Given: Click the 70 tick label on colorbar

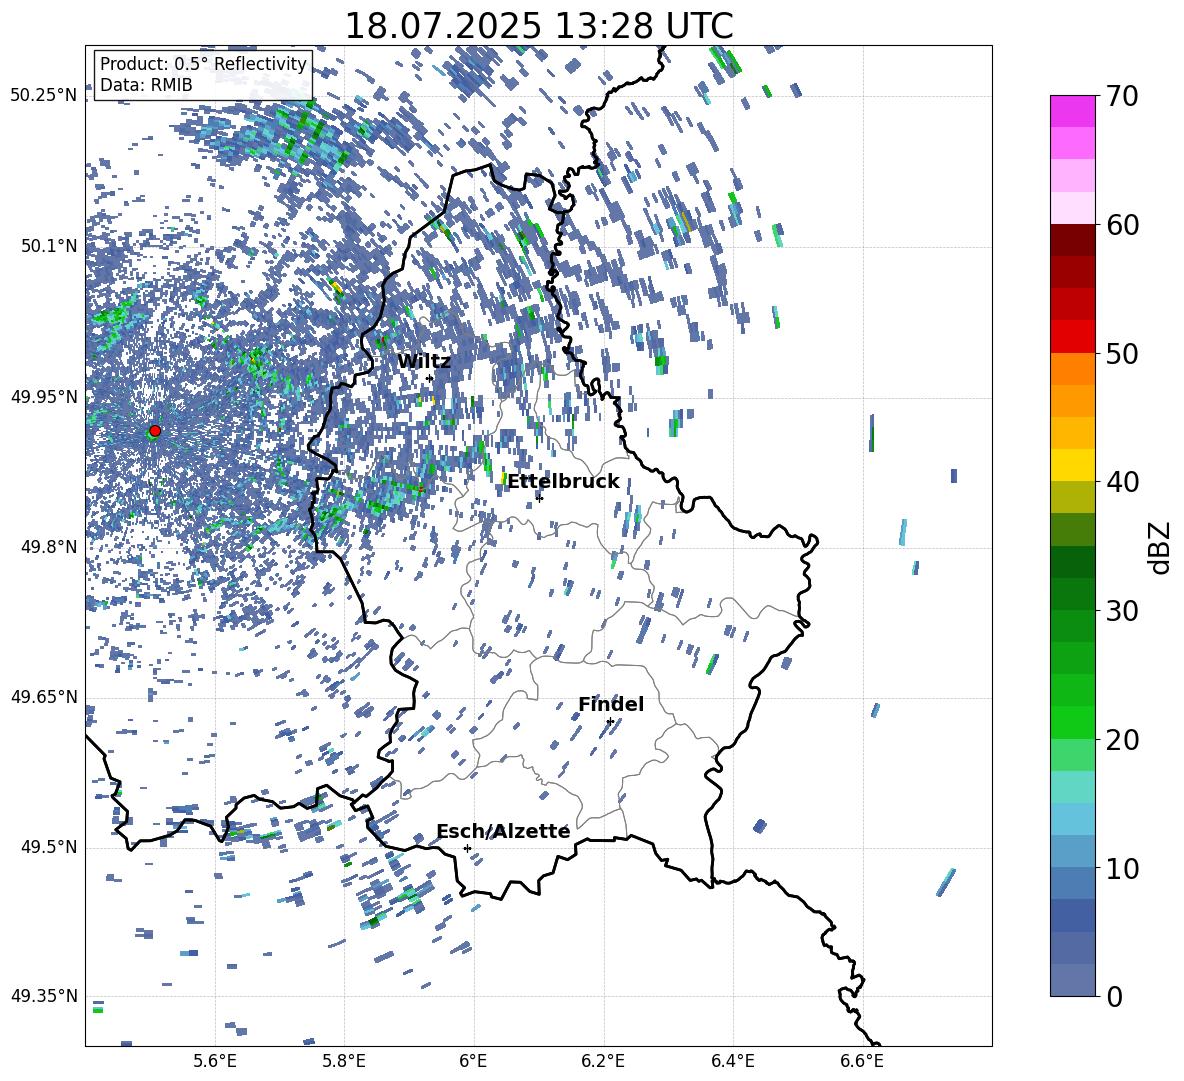Looking at the screenshot, I should click(1122, 97).
